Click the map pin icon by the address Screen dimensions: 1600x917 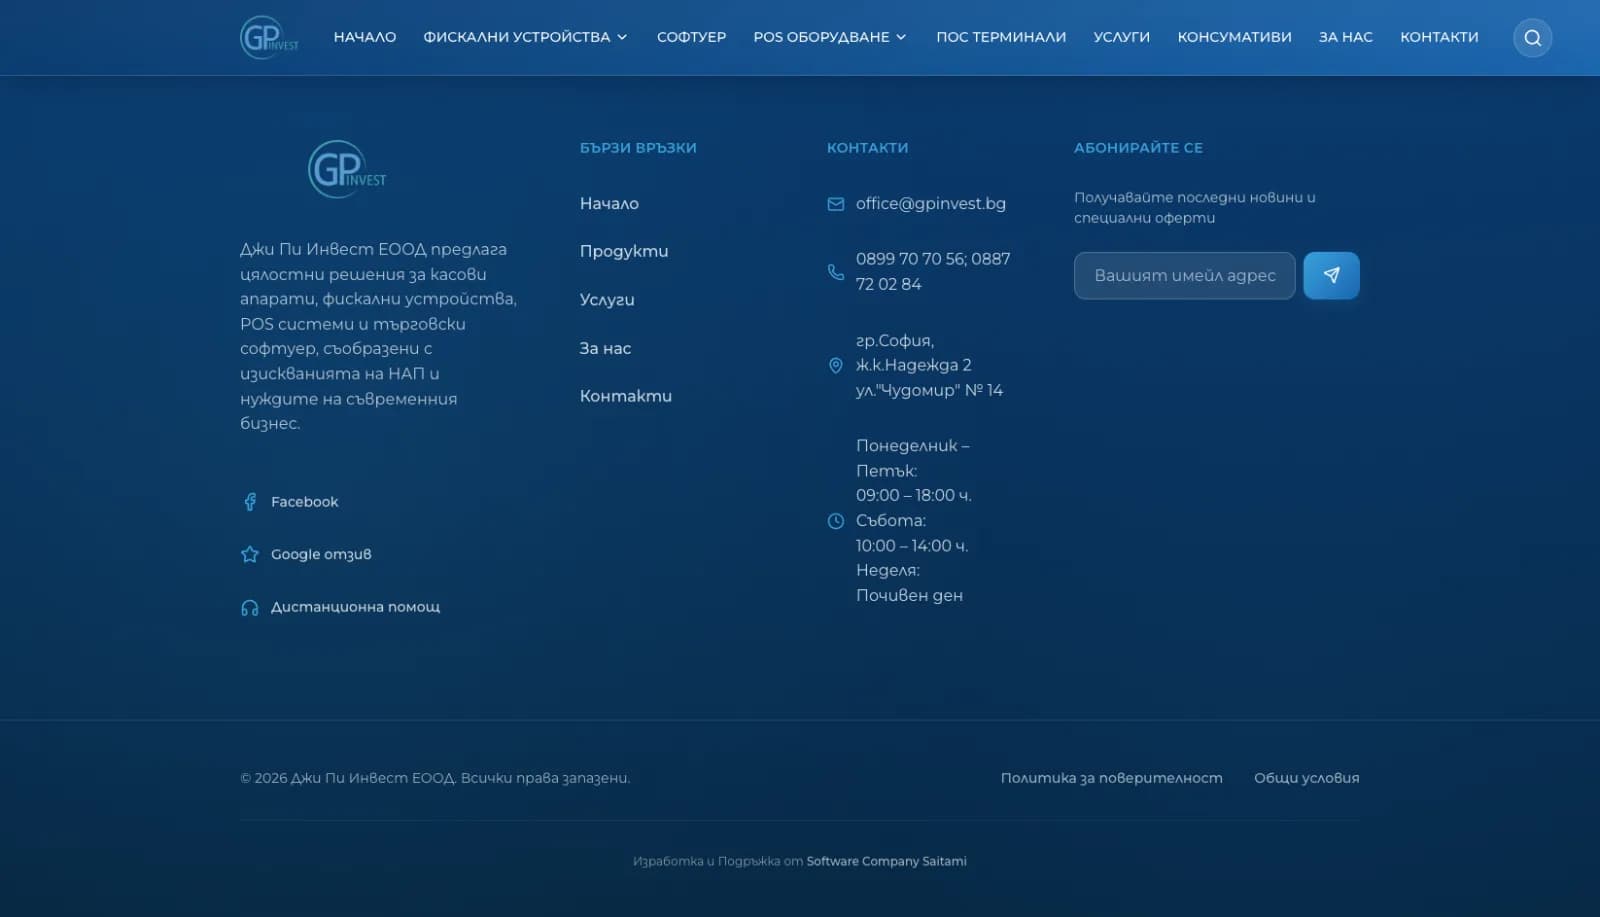click(x=836, y=366)
